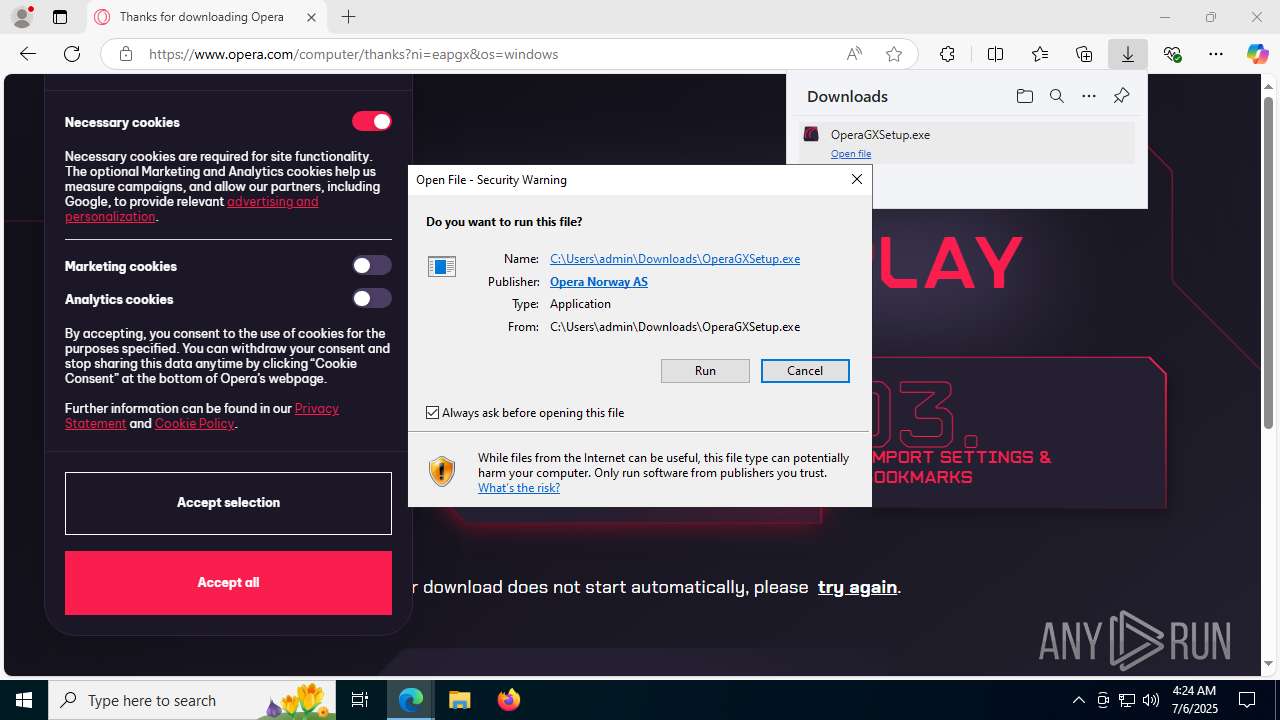Click the file path name link
This screenshot has width=1280, height=720.
point(675,259)
